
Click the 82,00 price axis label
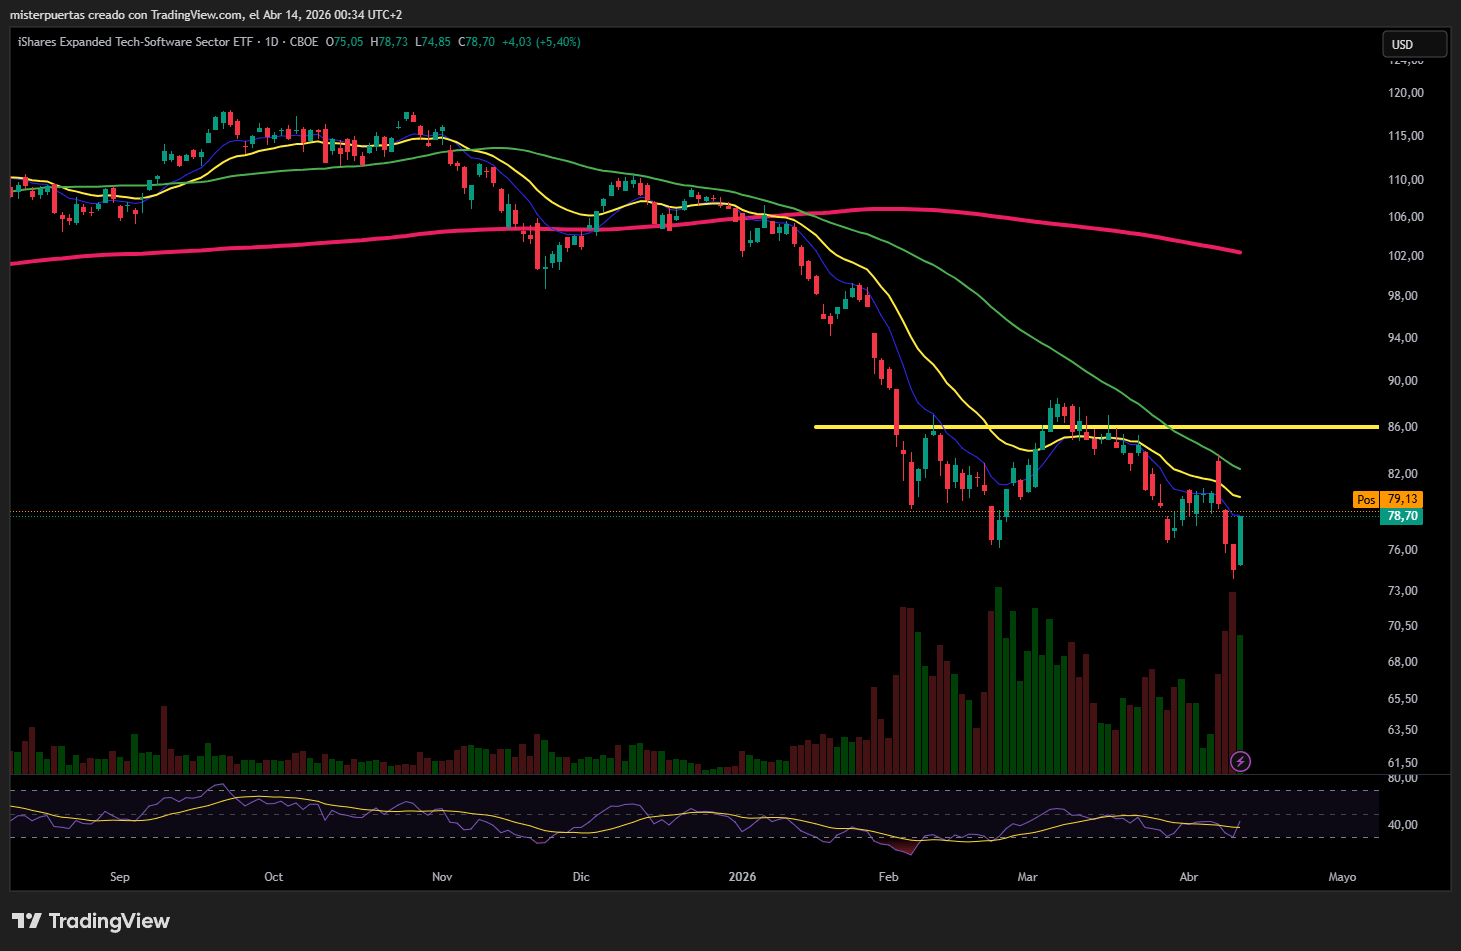tap(1403, 474)
